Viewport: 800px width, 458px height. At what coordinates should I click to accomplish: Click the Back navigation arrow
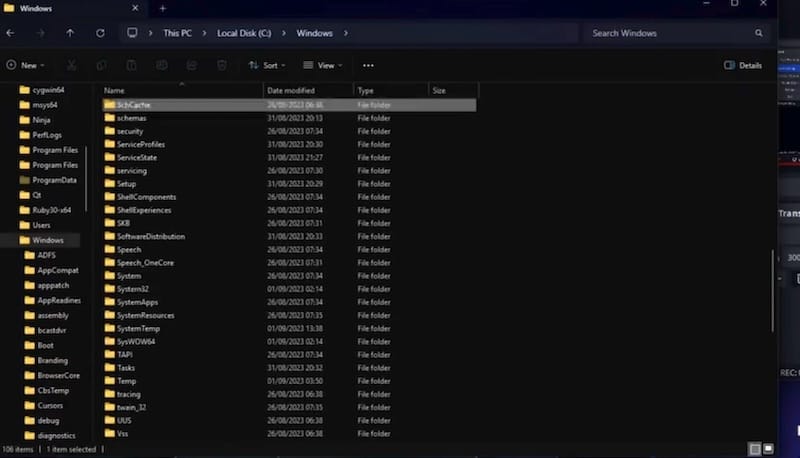[10, 33]
